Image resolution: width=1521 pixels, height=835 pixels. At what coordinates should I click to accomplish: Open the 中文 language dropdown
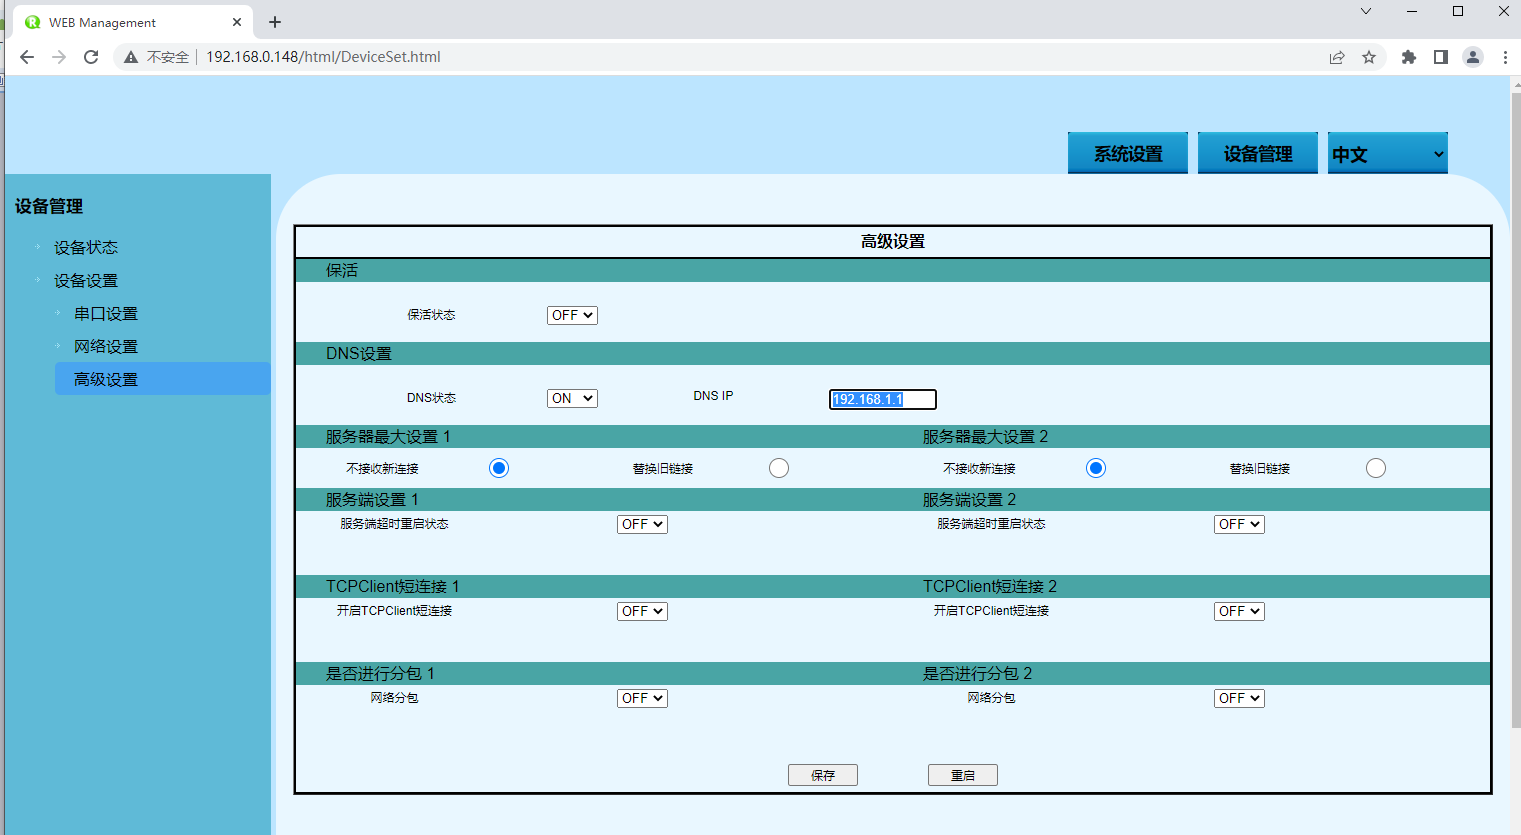[x=1387, y=154]
